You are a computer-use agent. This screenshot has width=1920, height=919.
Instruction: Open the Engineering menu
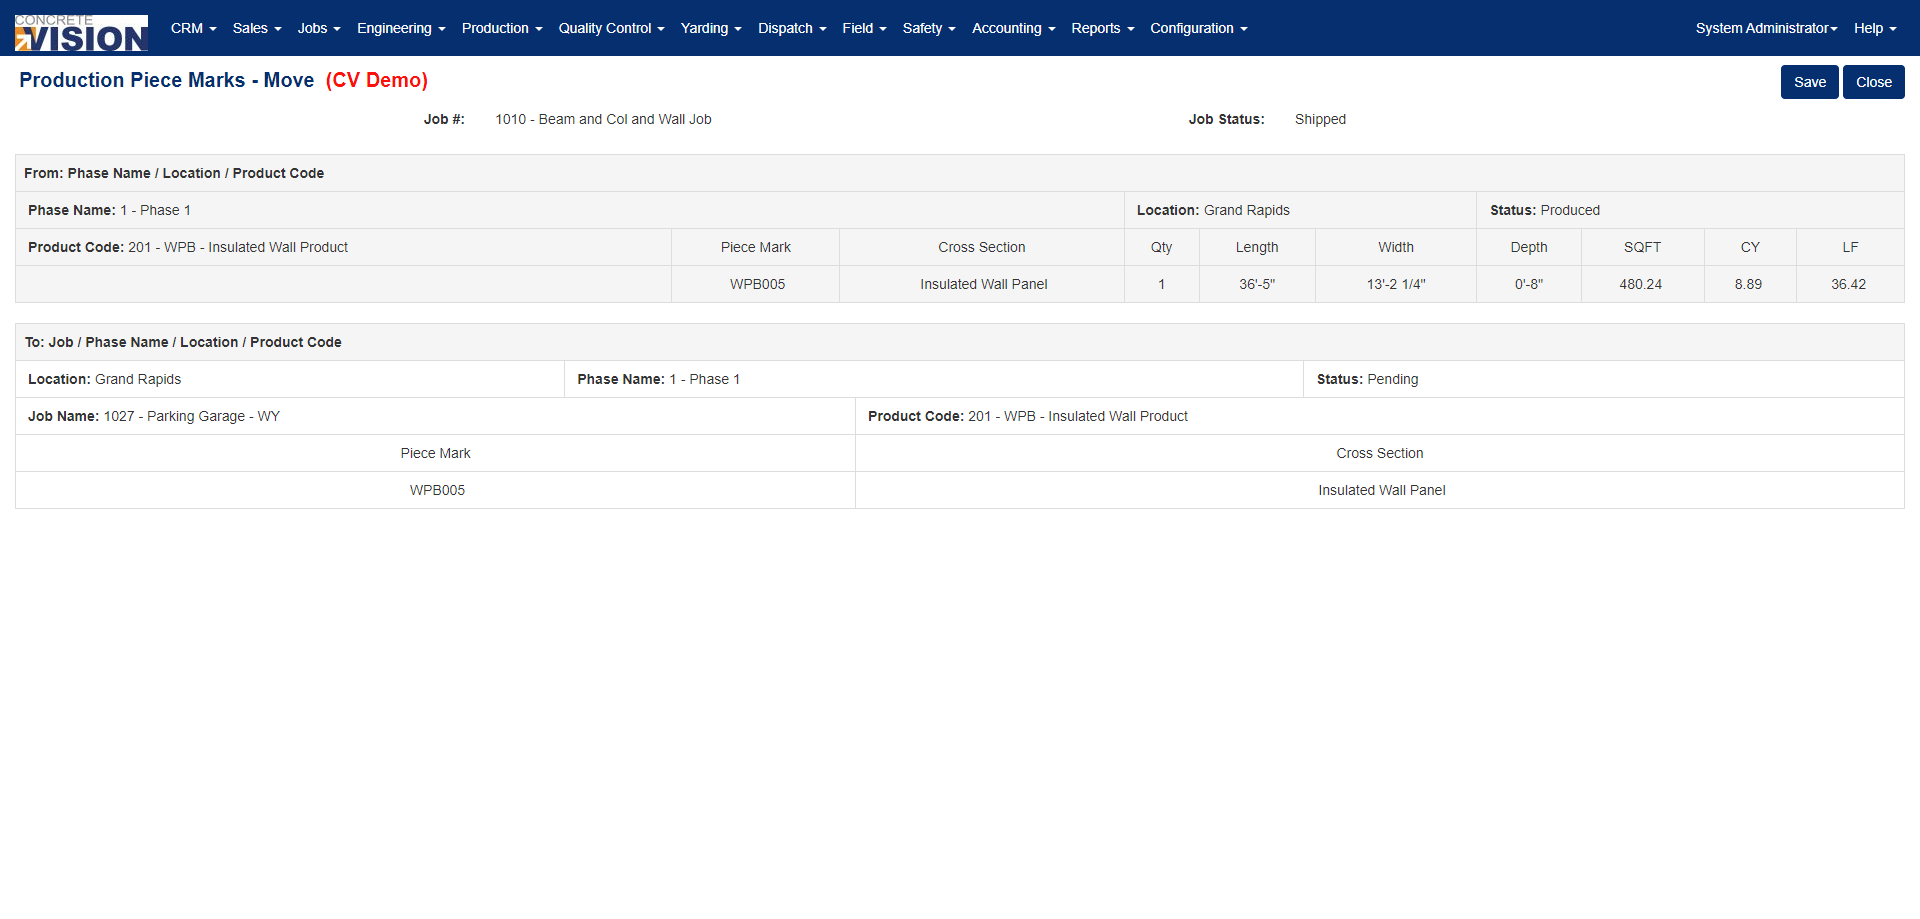pos(401,28)
